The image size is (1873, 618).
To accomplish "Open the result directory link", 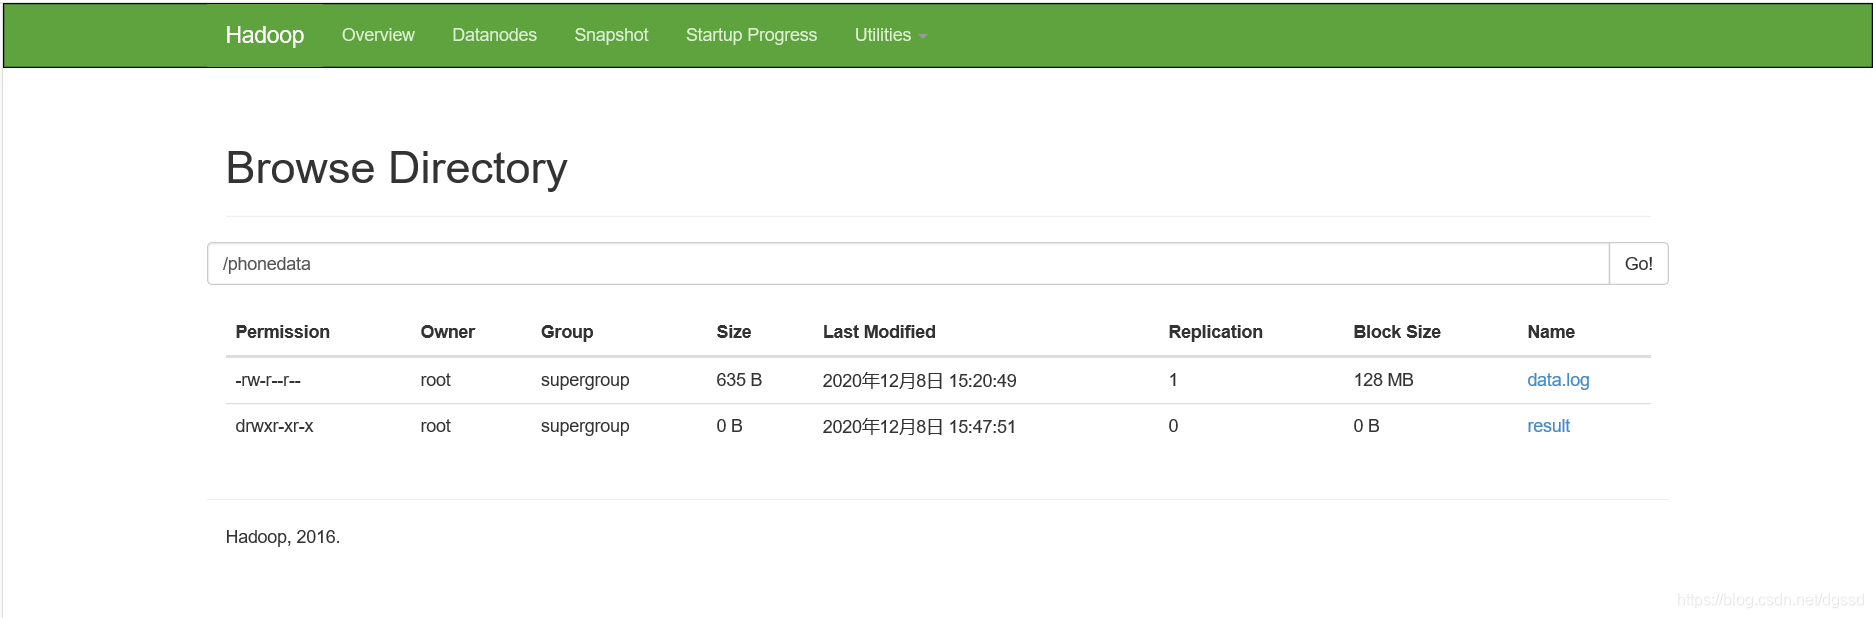I will (1548, 426).
